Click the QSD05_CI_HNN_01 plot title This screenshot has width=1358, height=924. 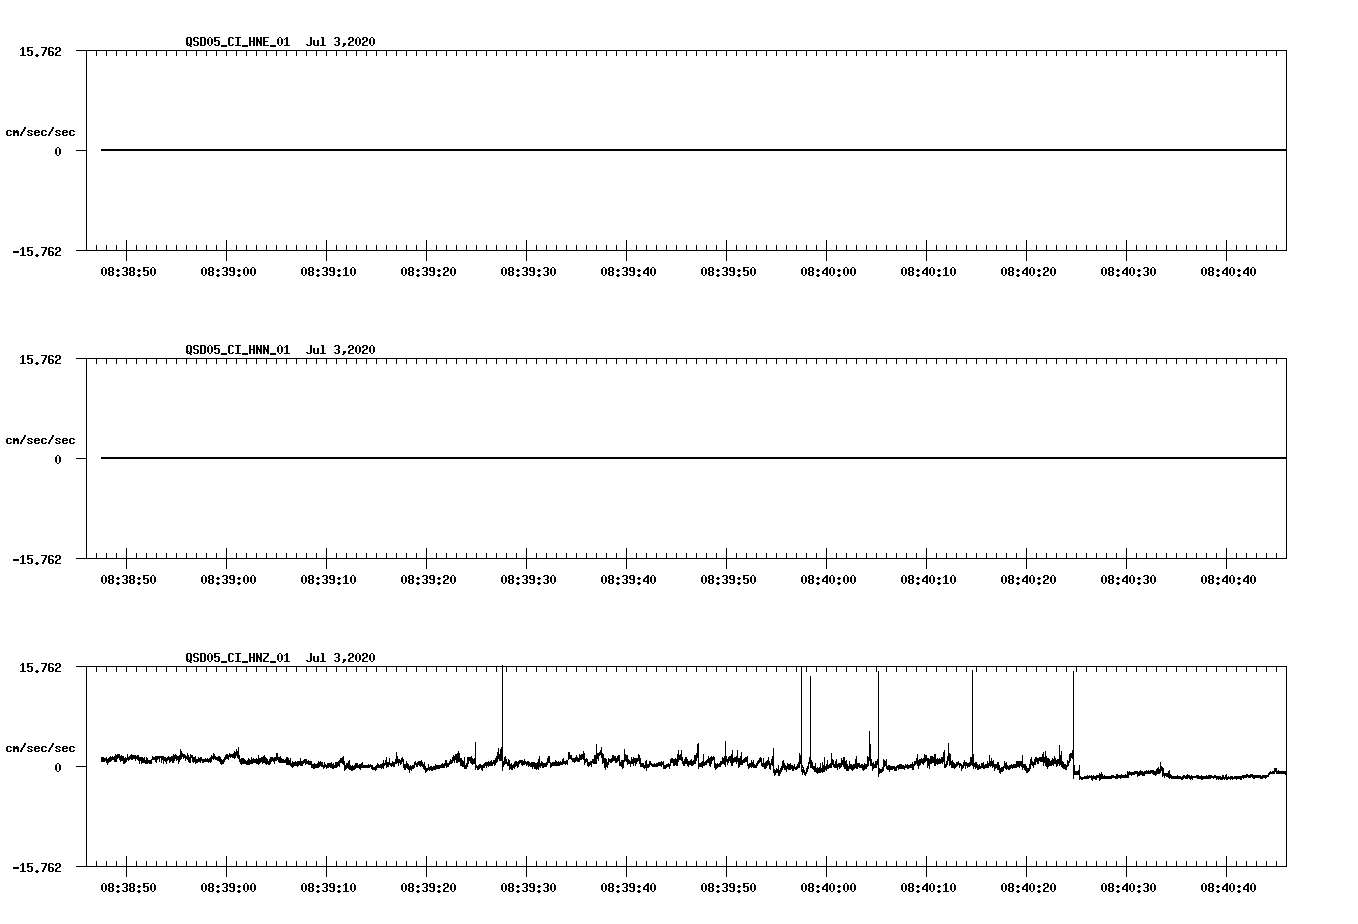tap(280, 349)
